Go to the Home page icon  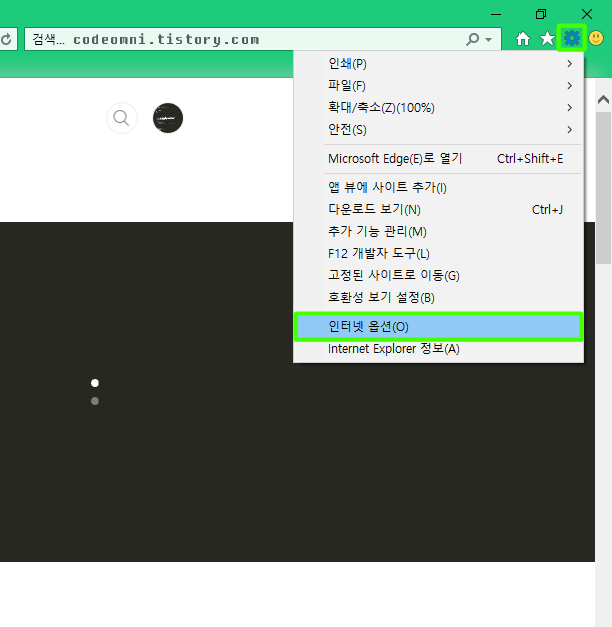(x=523, y=39)
